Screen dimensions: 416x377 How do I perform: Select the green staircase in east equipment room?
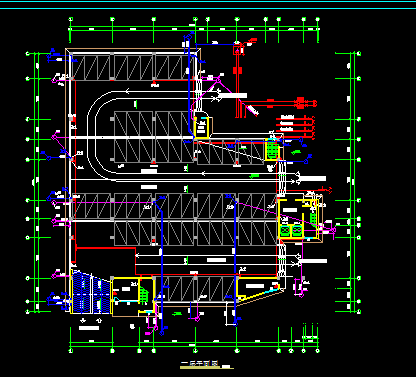click(313, 218)
